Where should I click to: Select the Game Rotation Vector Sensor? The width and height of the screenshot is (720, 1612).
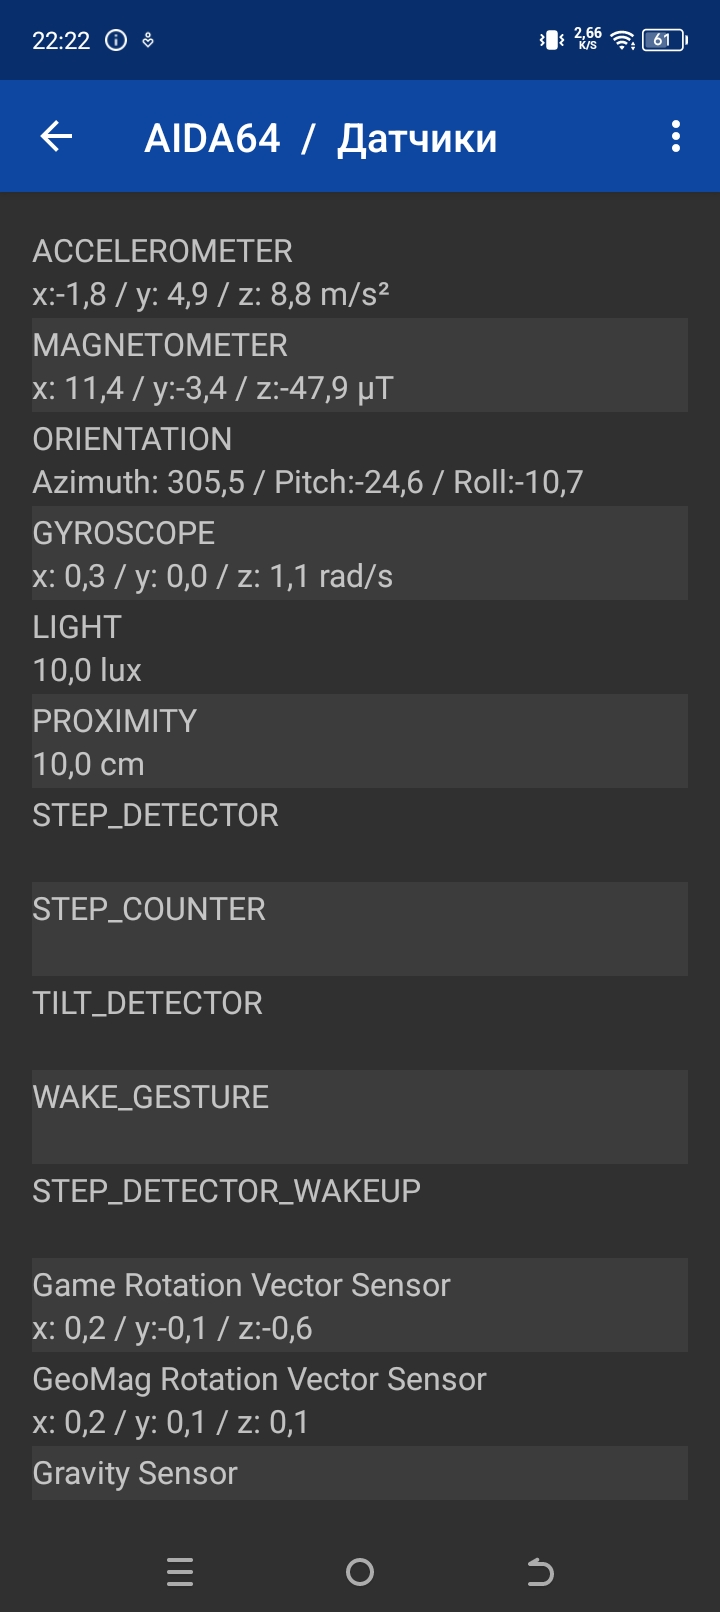(359, 1305)
